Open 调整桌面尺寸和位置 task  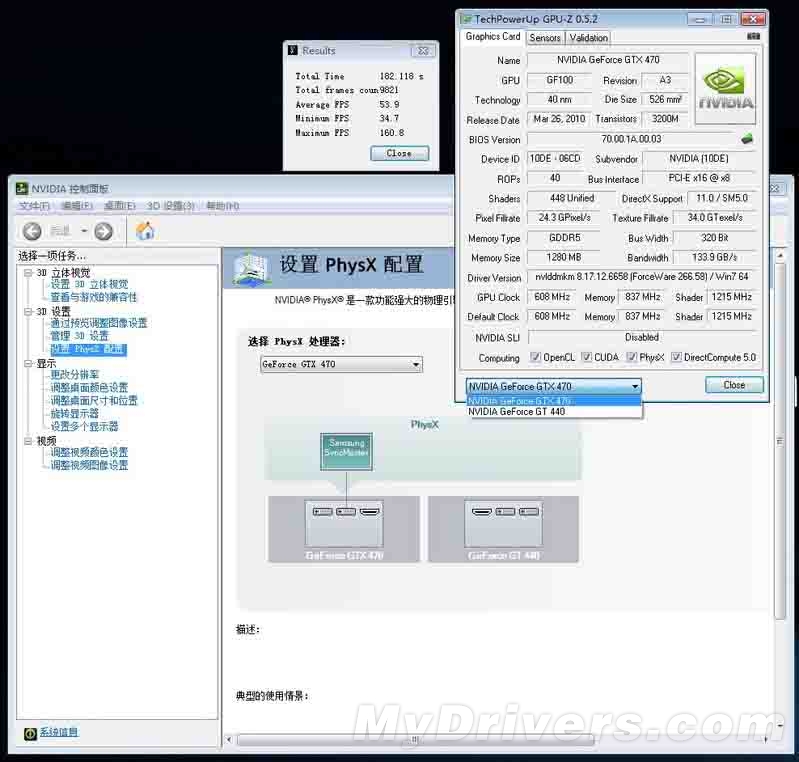(94, 401)
